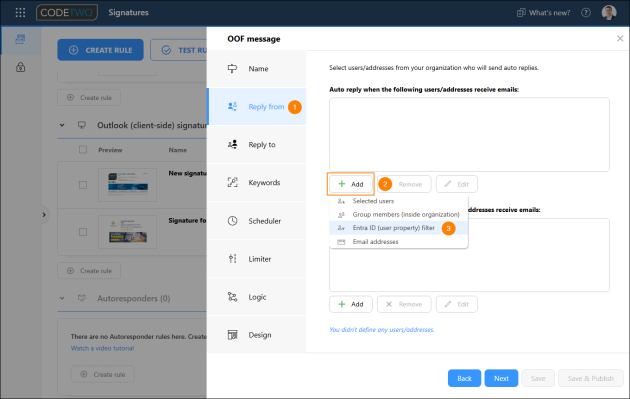
Task: Open What's new announcements
Action: 543,13
